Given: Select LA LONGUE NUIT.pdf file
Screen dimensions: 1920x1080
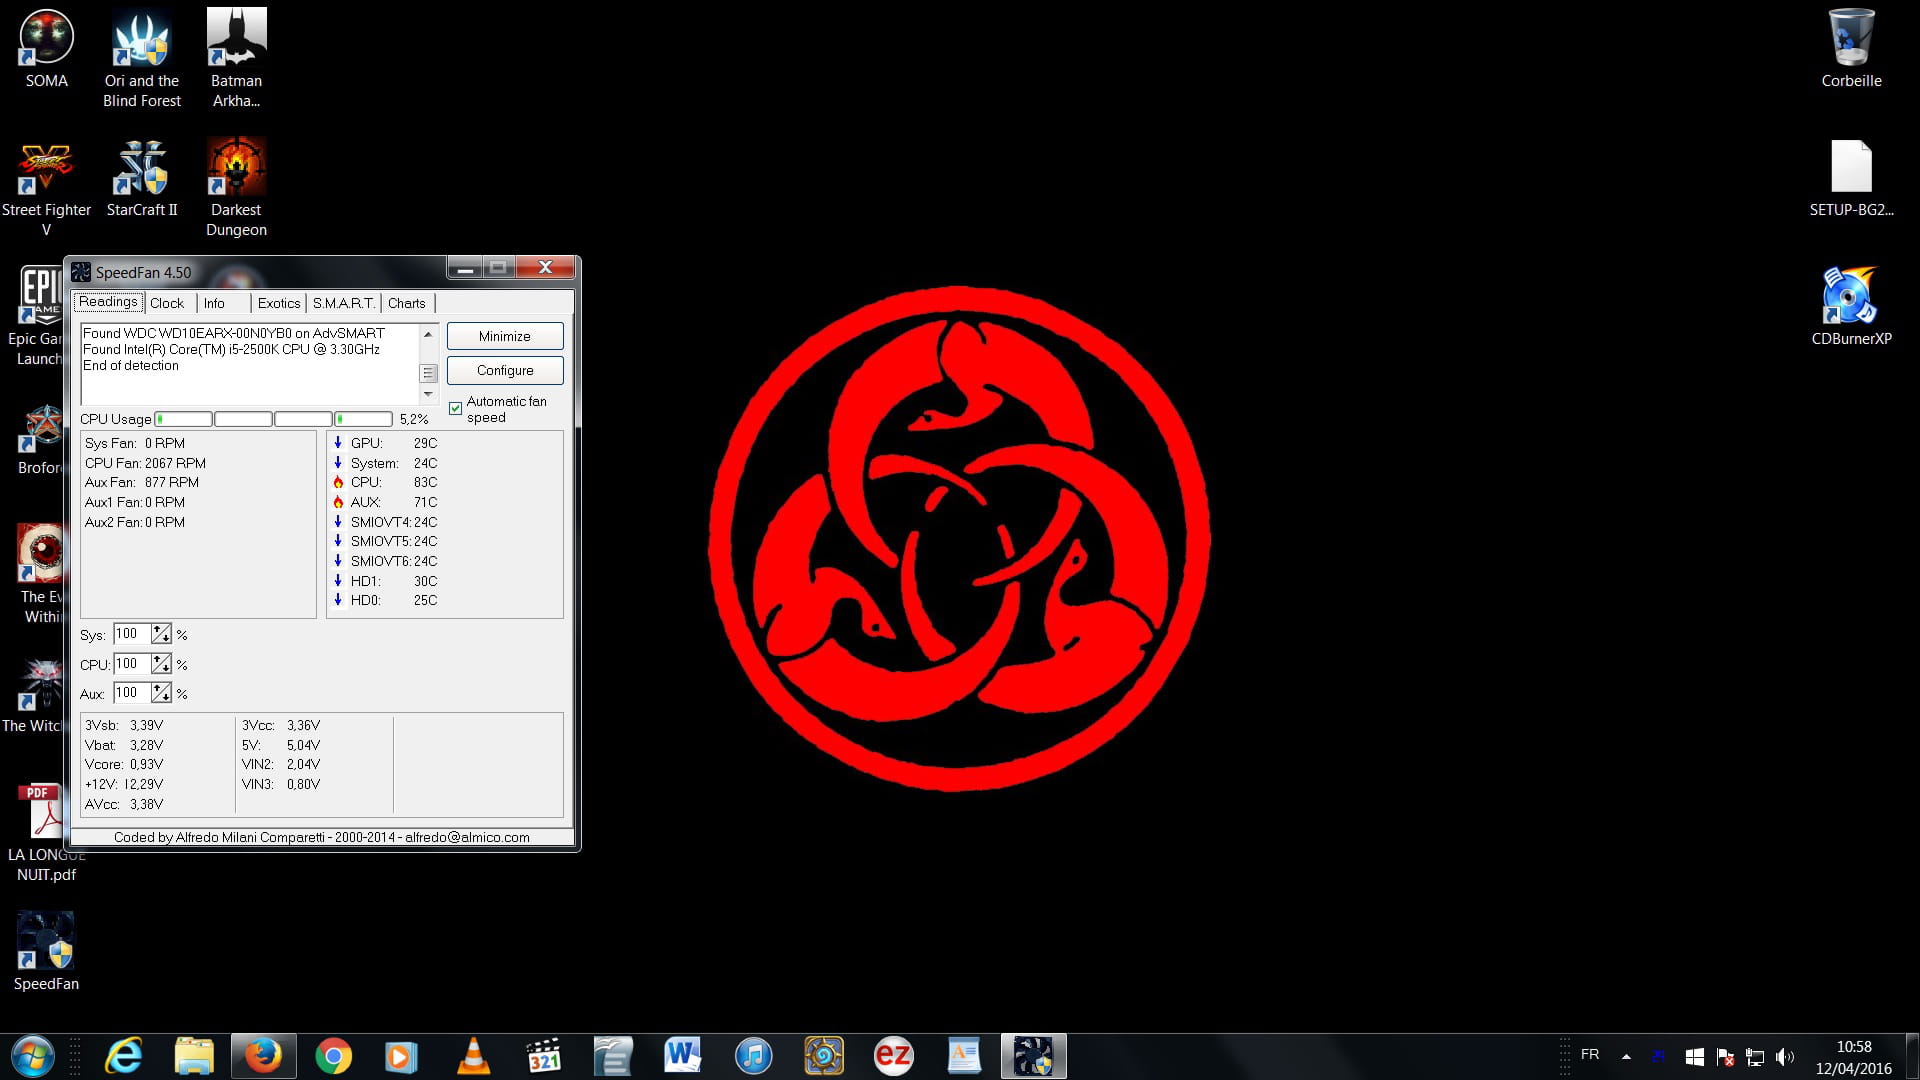Looking at the screenshot, I should [46, 832].
